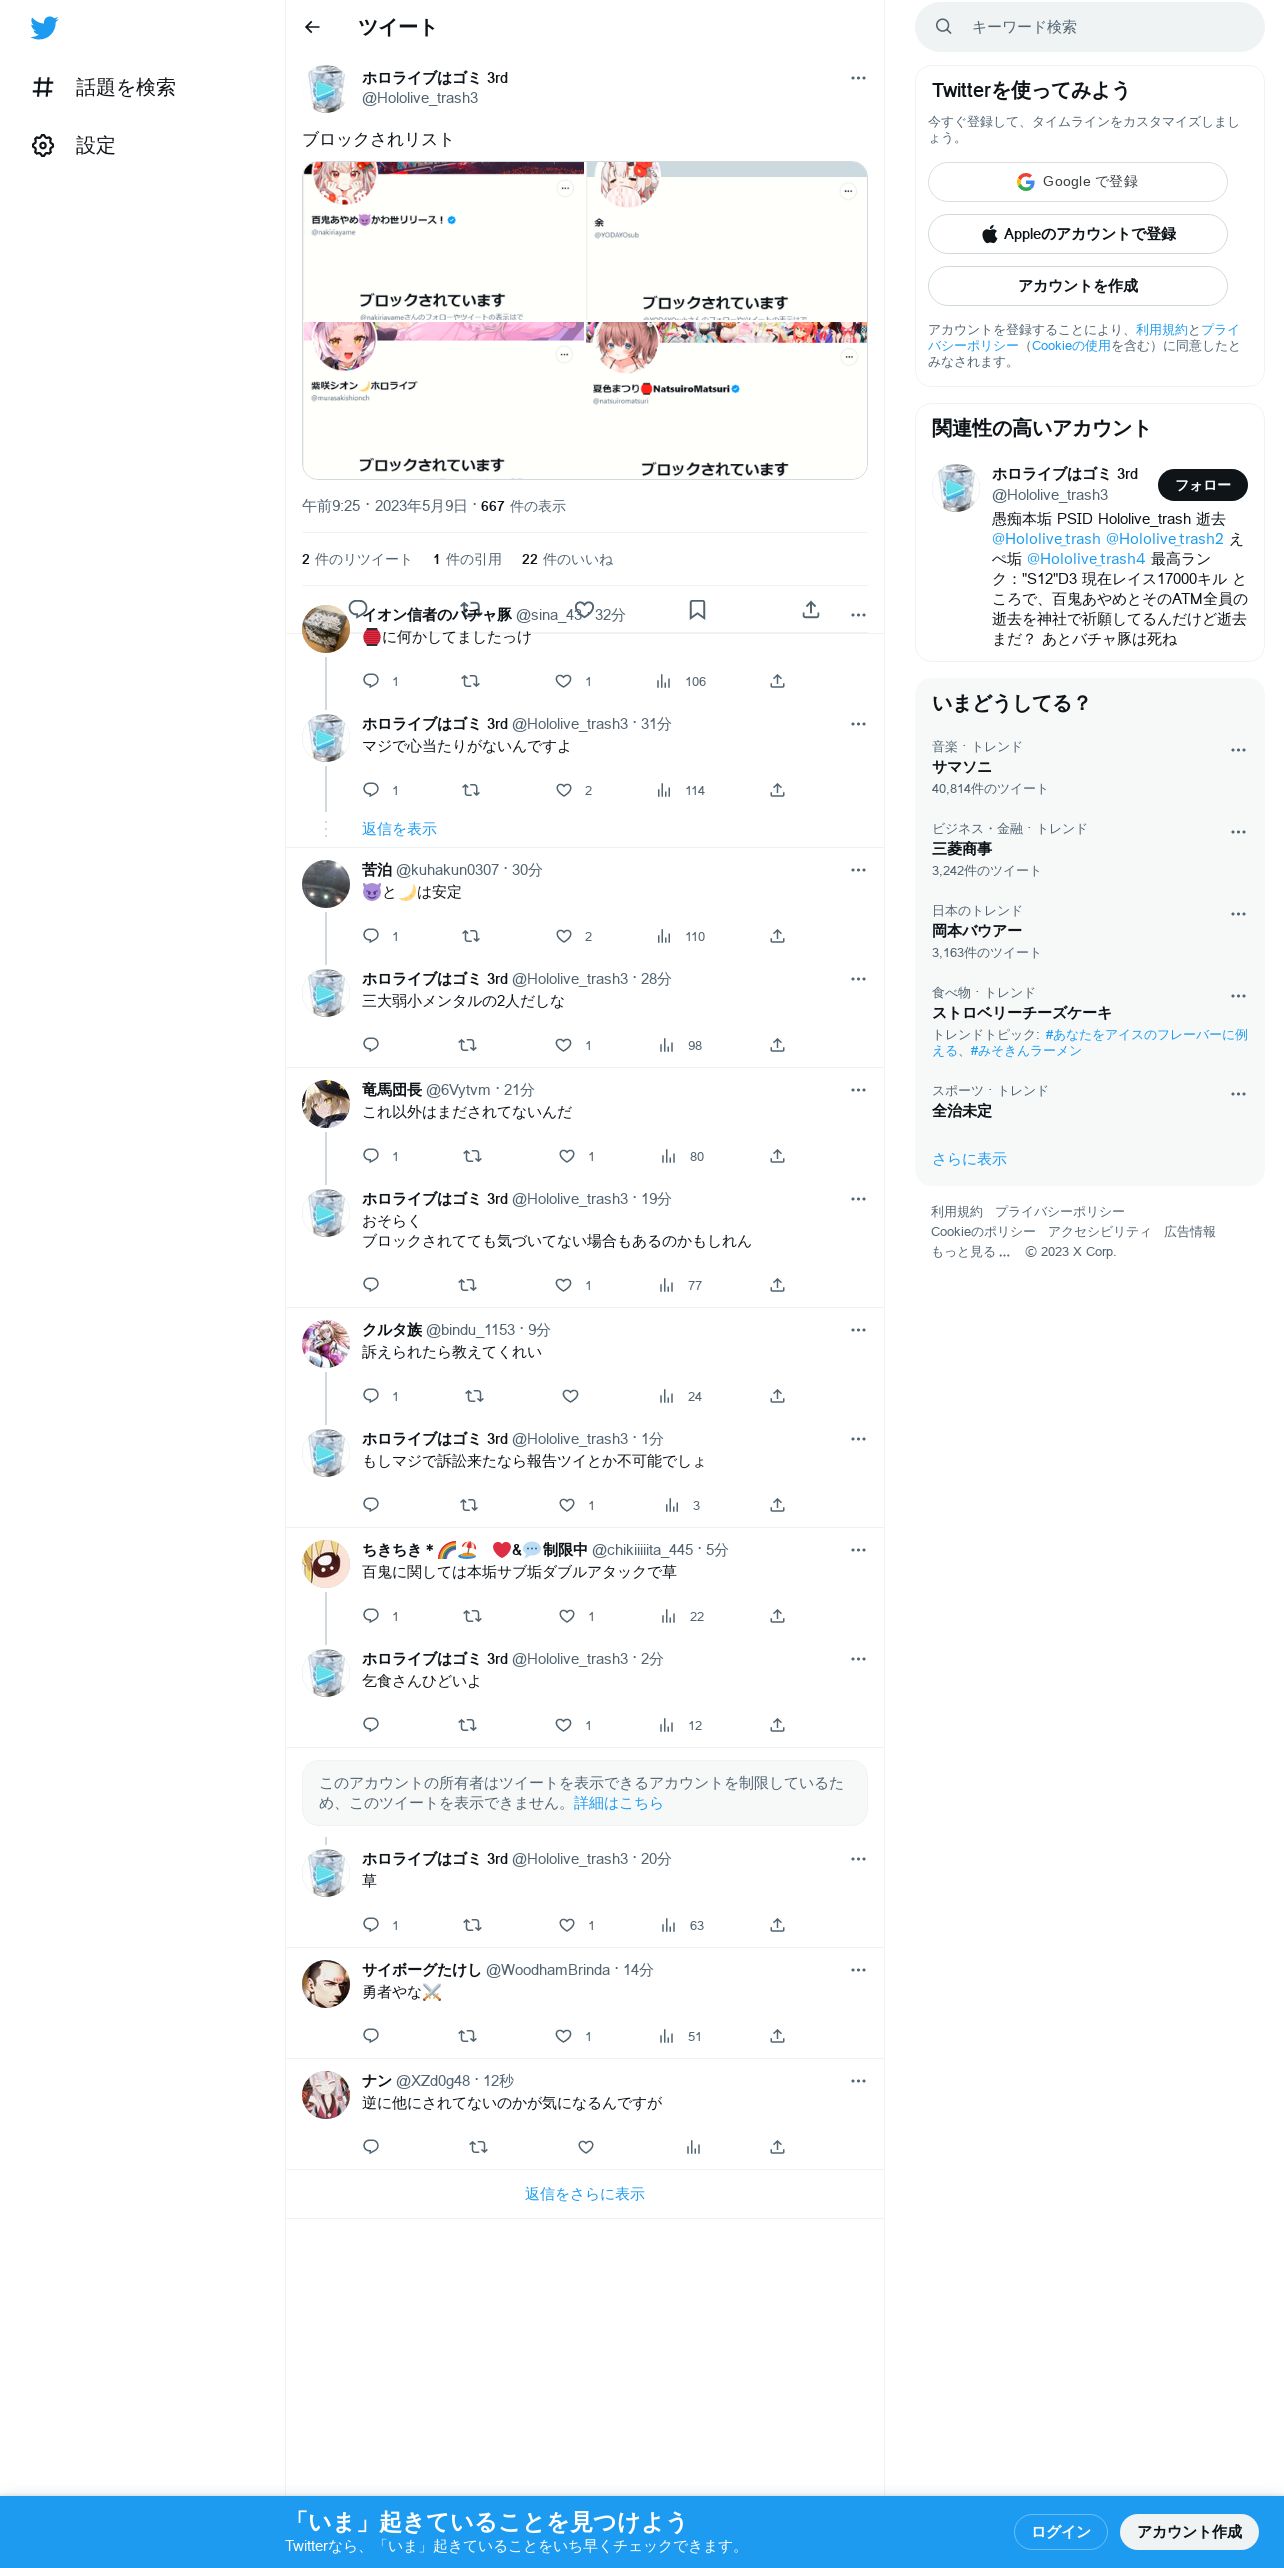This screenshot has height=2568, width=1284.
Task: Bookmark the main tweet
Action: (x=697, y=609)
